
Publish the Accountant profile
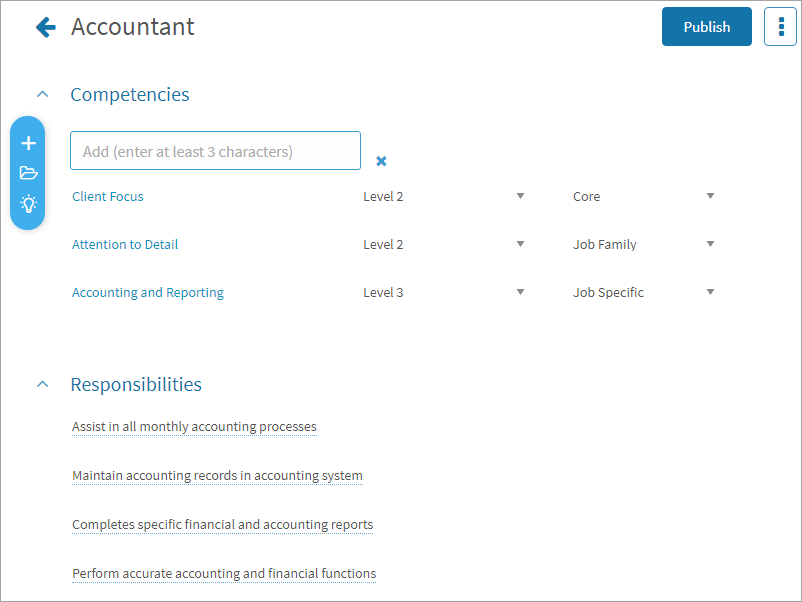point(707,27)
